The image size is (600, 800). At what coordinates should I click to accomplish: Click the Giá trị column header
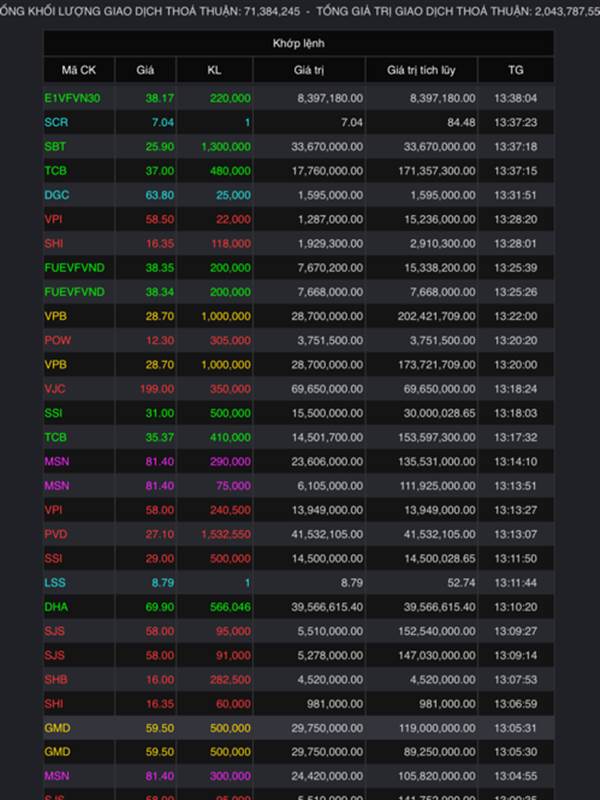pos(309,70)
